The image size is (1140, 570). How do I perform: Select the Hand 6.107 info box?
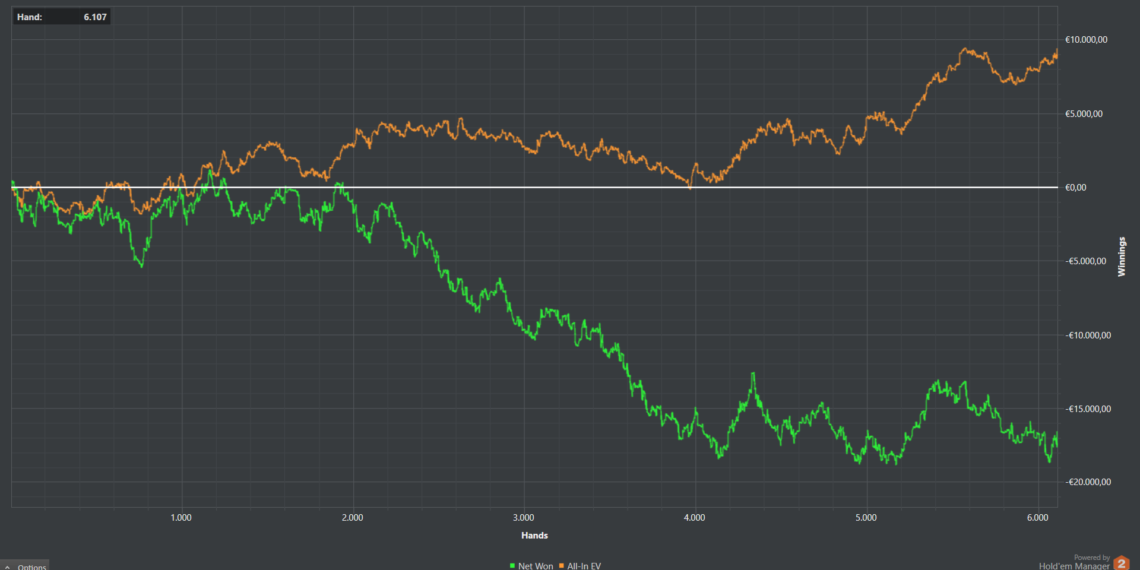[61, 17]
